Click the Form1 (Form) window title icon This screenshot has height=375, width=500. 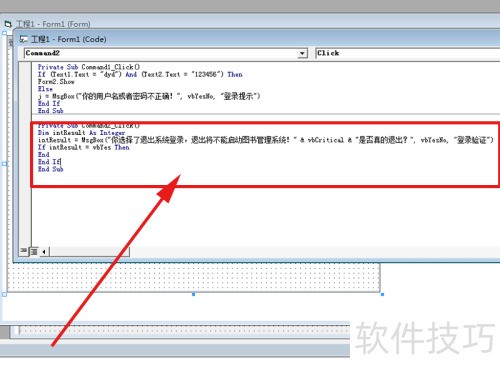tap(8, 24)
